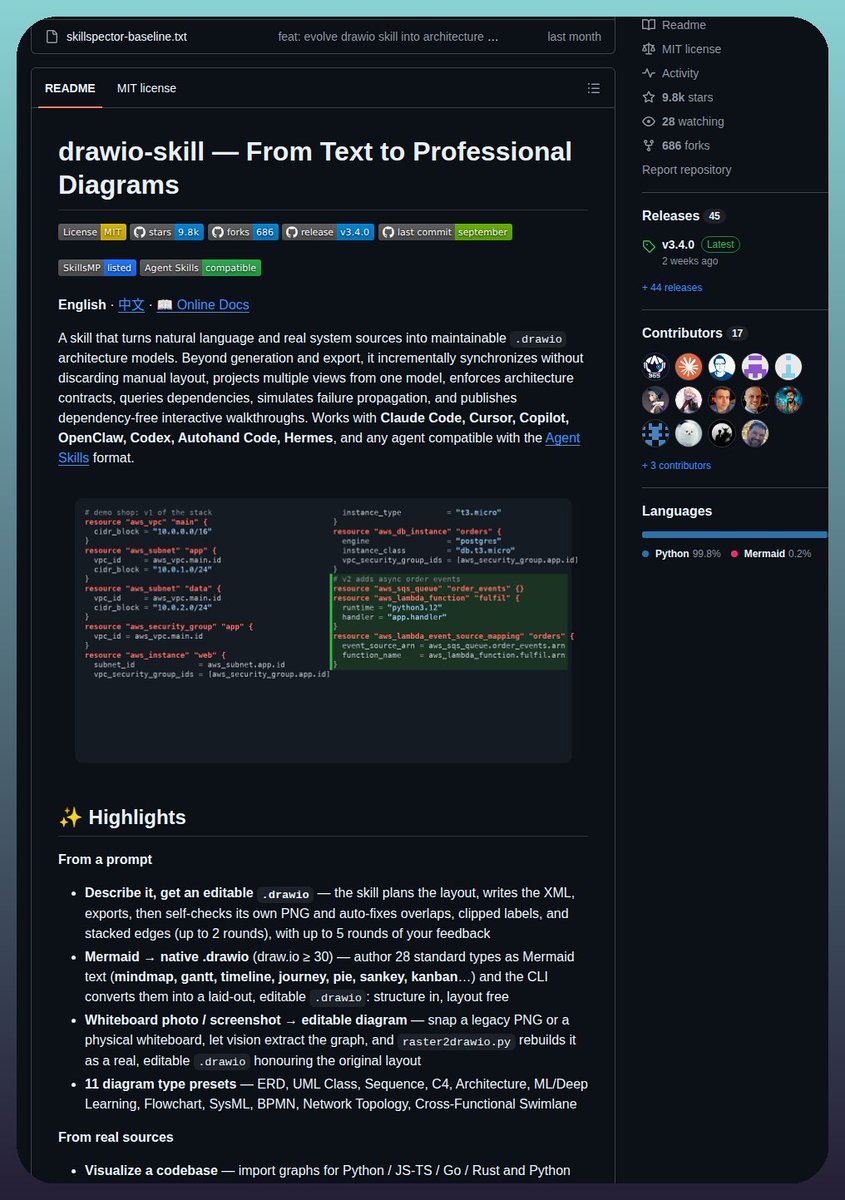845x1200 pixels.
Task: Click the GitHub stars 9.8k badge
Action: point(167,232)
